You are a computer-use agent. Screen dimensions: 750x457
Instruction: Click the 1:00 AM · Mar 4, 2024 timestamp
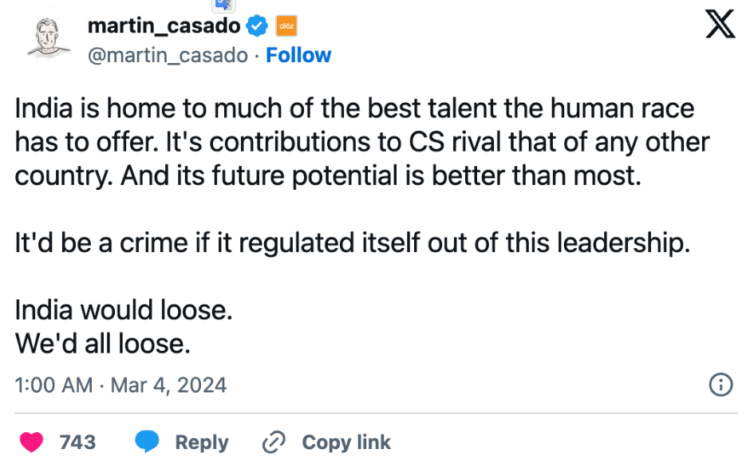pyautogui.click(x=120, y=384)
